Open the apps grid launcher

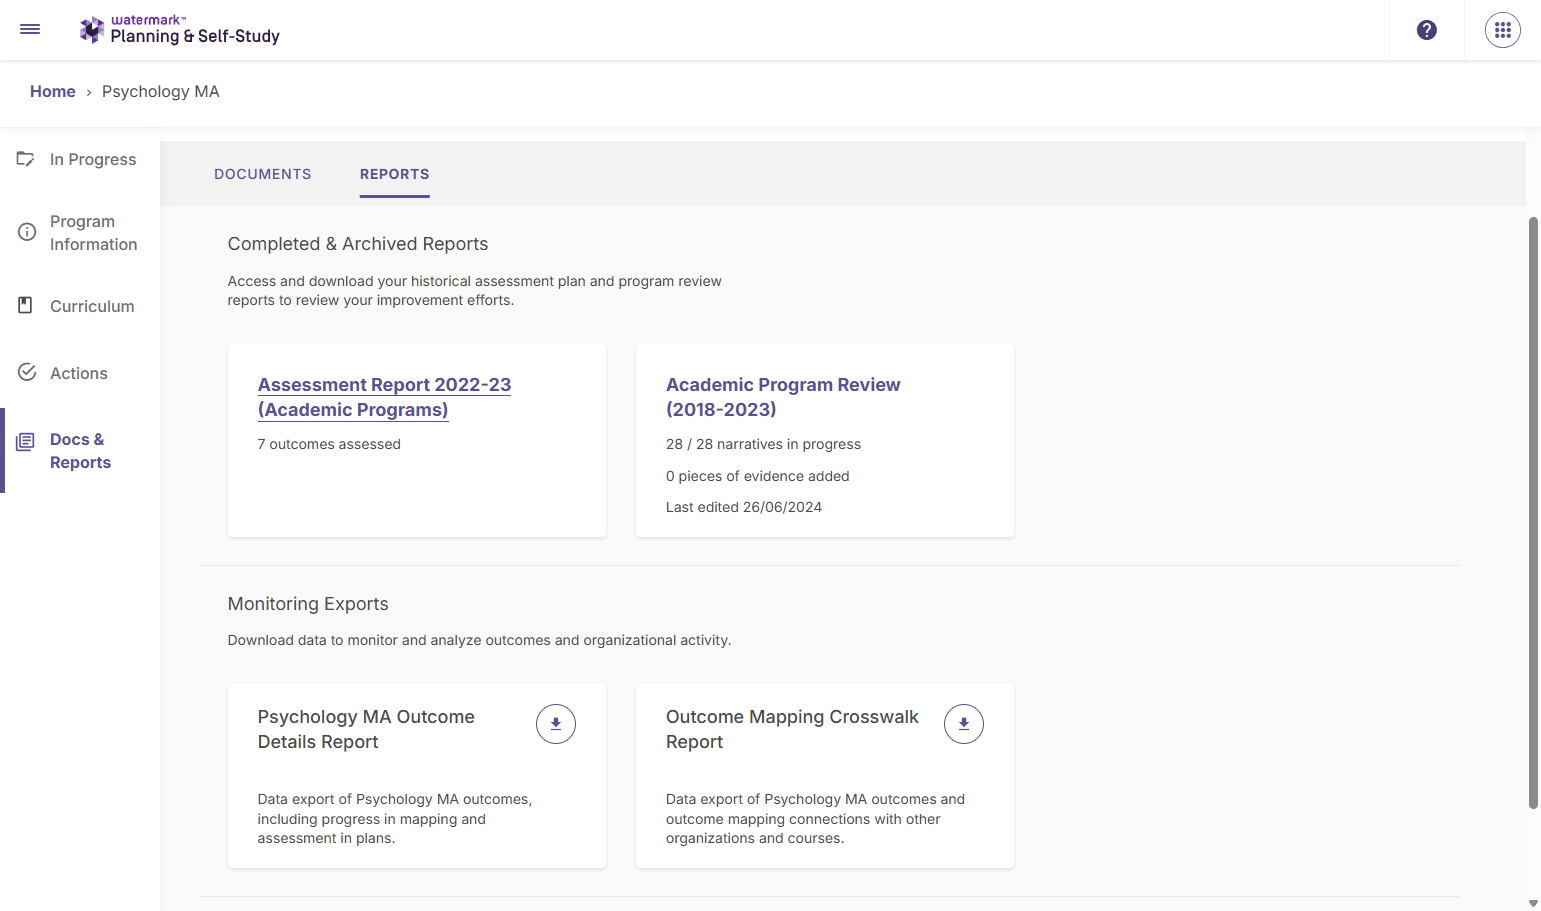(1503, 30)
